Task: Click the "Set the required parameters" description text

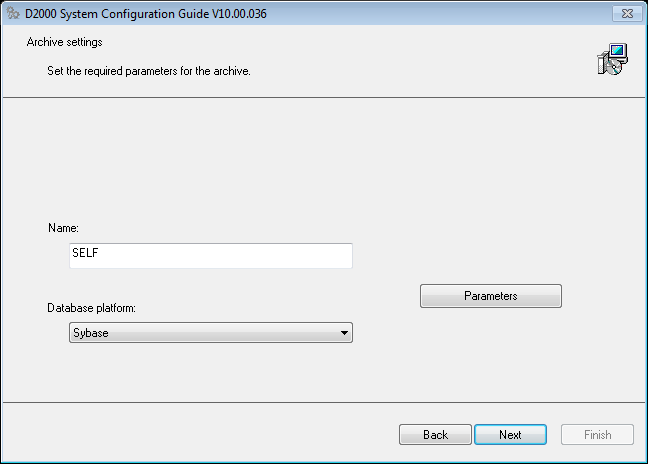Action: point(135,72)
